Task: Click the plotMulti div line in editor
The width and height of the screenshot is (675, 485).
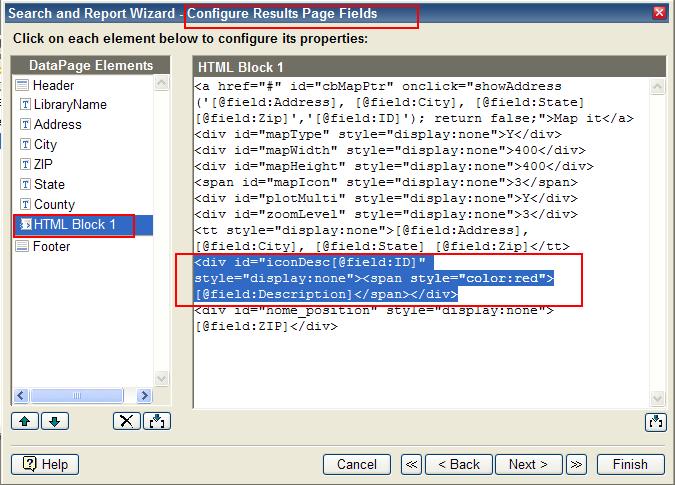Action: [x=386, y=198]
